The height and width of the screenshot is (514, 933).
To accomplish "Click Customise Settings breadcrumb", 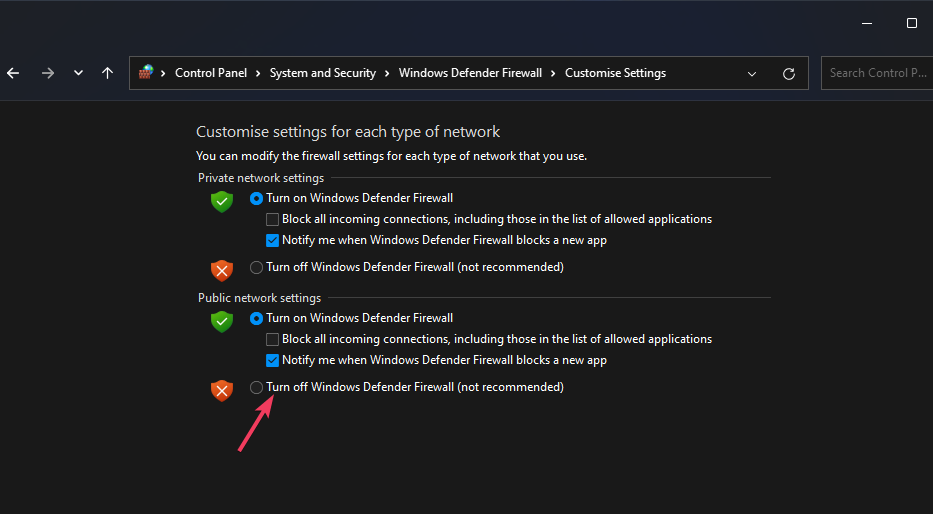I will 615,73.
